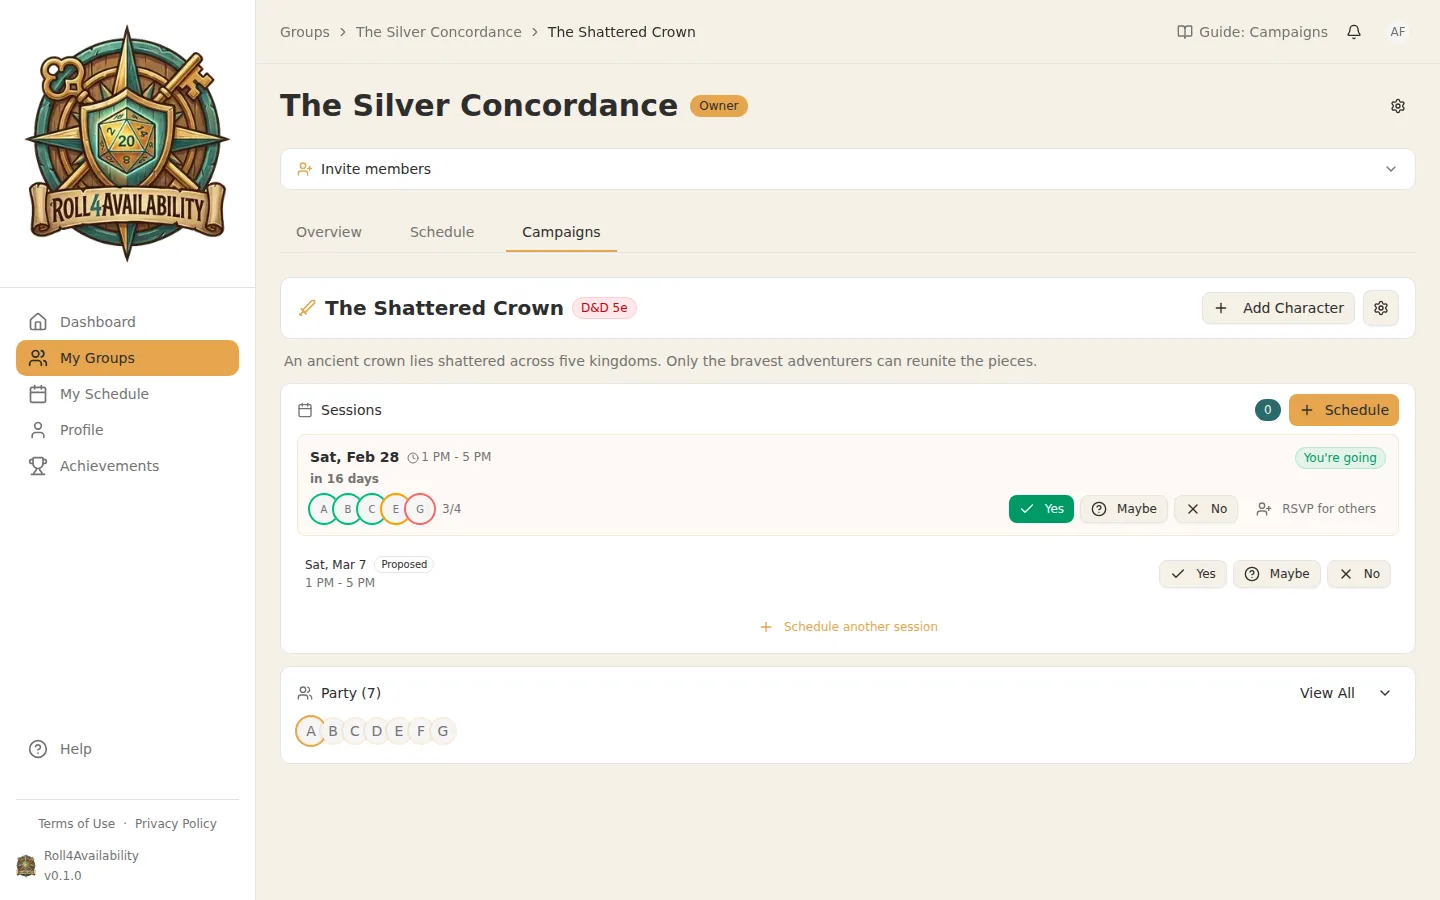The height and width of the screenshot is (900, 1440).
Task: Open Achievements trophy in sidebar
Action: (x=108, y=466)
